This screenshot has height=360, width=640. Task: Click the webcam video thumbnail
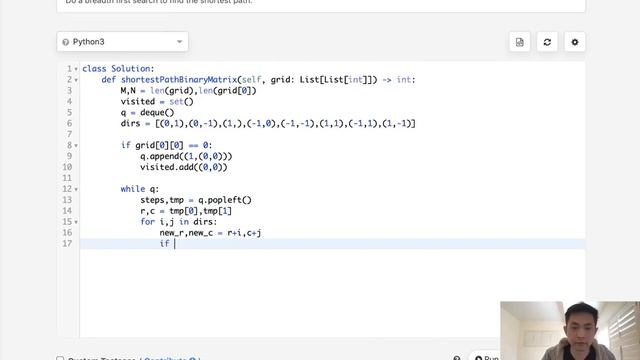(570, 331)
